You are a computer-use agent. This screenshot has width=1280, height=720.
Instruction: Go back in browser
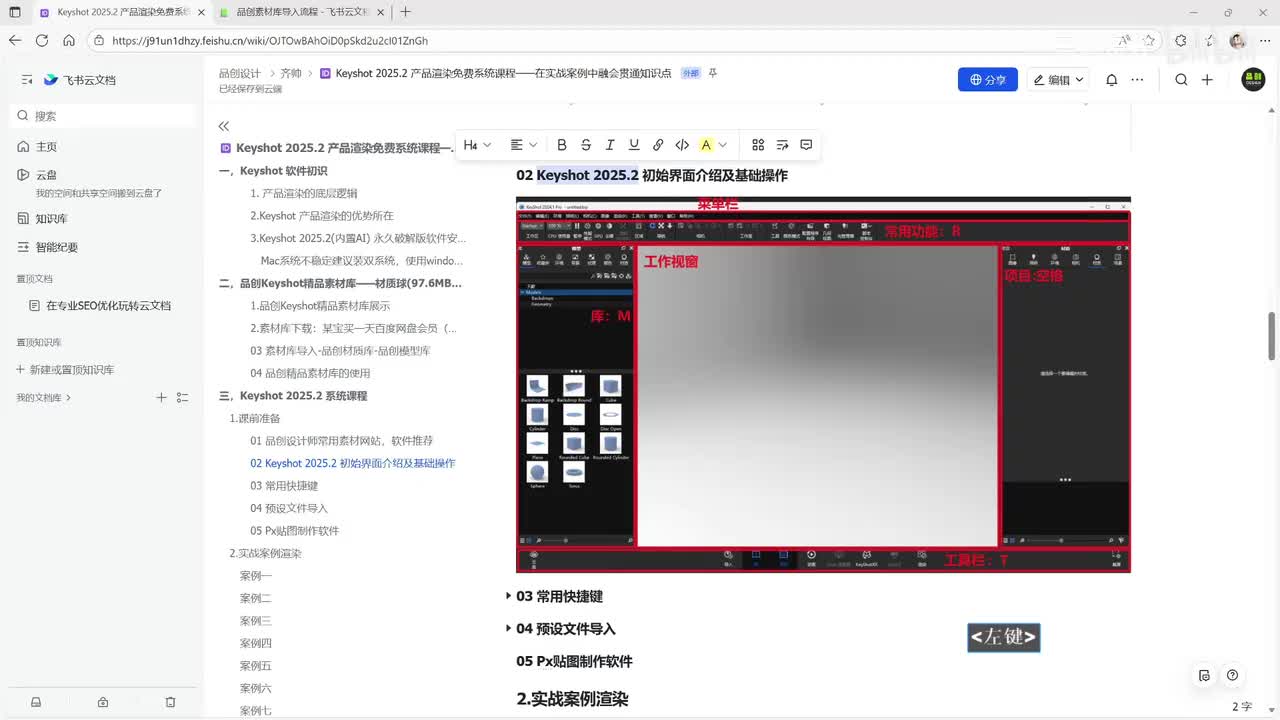click(x=14, y=41)
